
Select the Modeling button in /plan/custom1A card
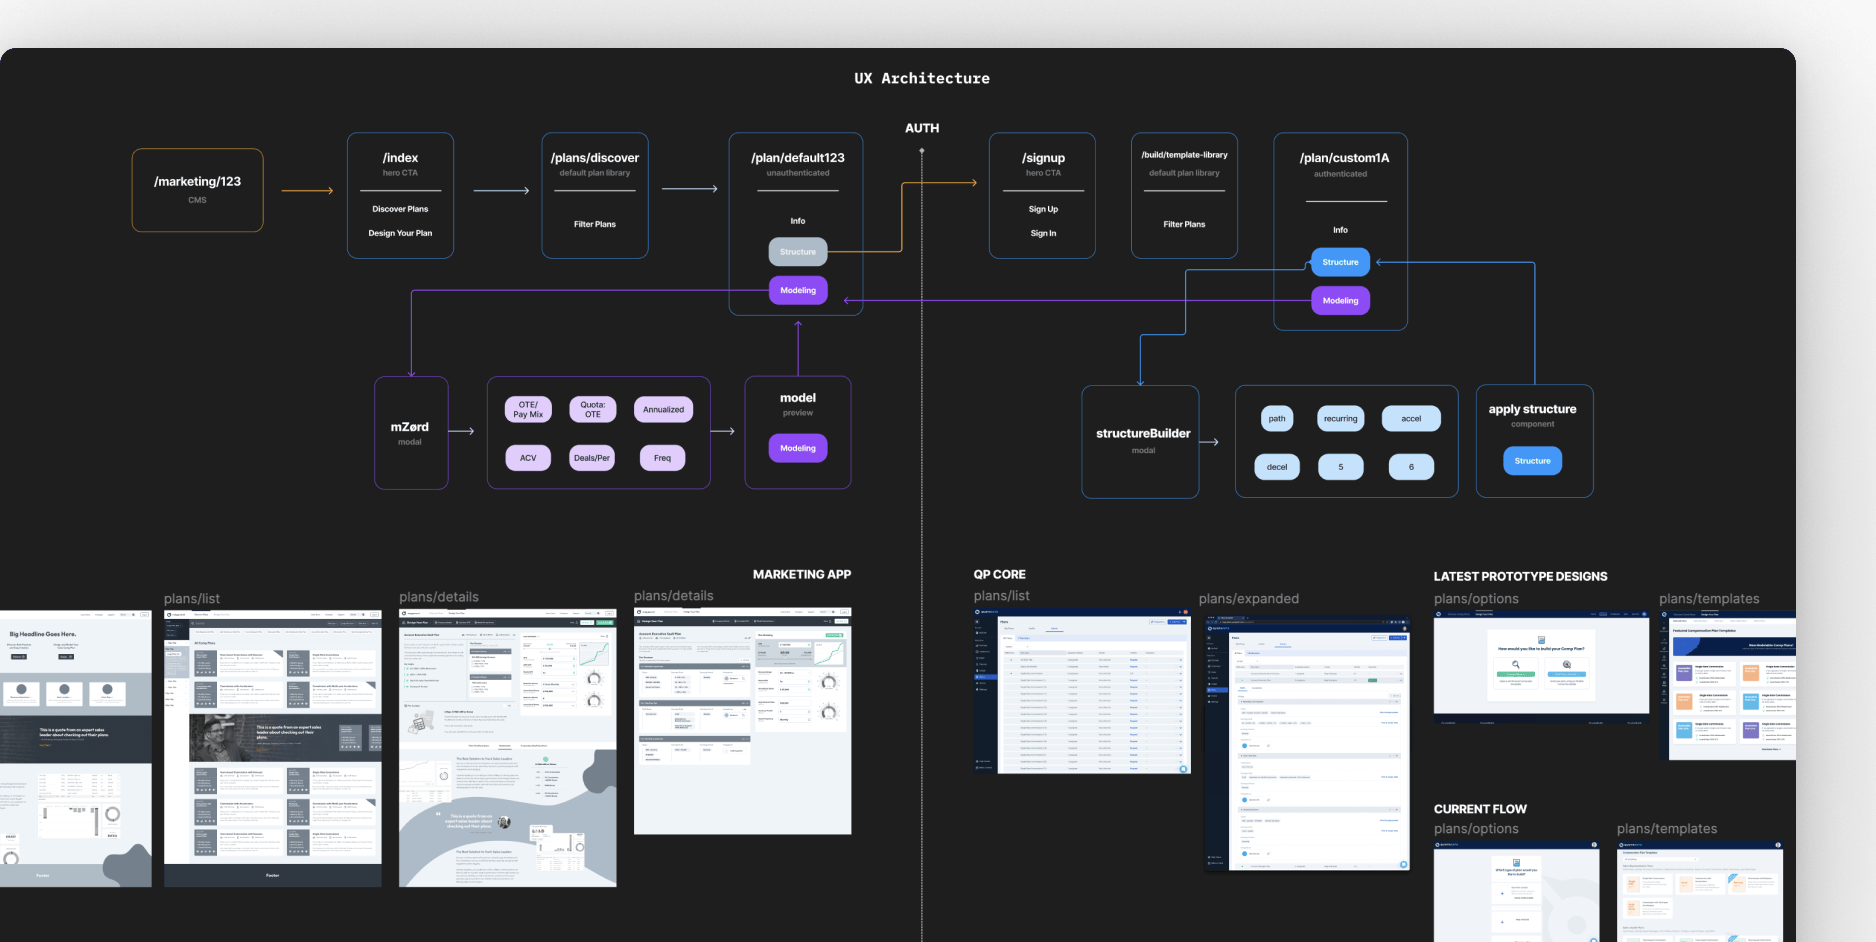[1340, 300]
